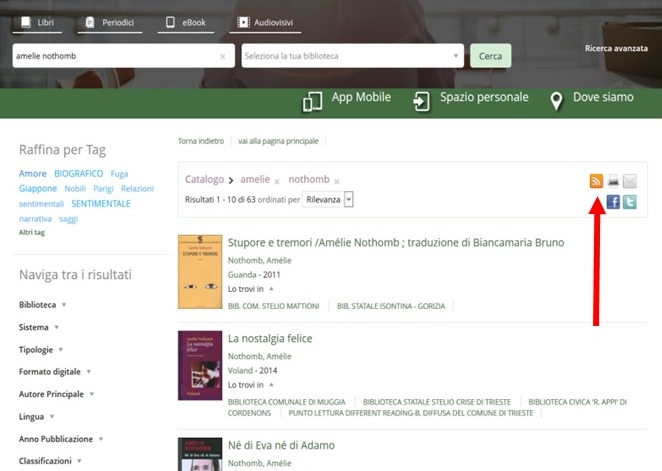The width and height of the screenshot is (662, 471).
Task: Open the Rilevanza sort dropdown
Action: (329, 199)
